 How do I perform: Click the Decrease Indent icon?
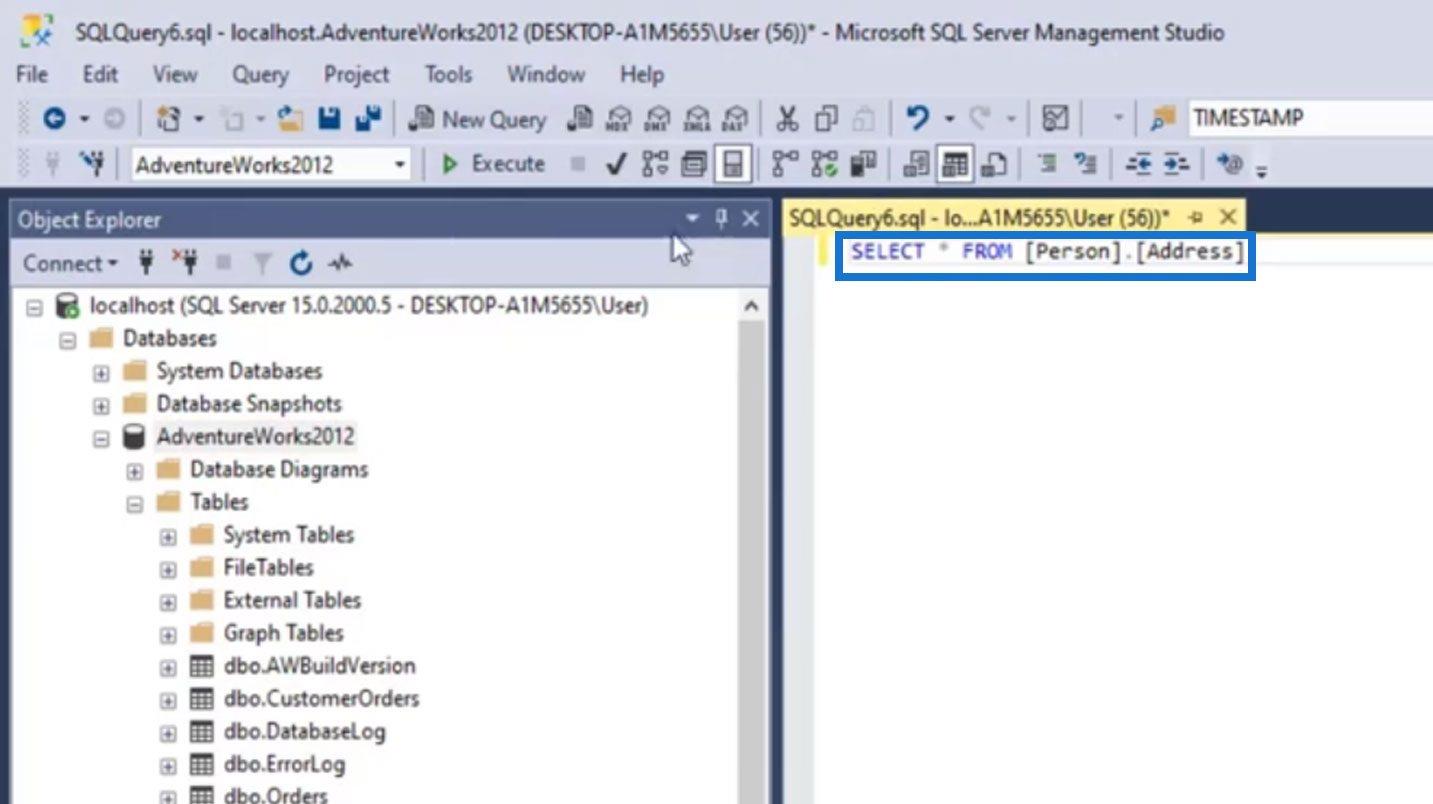tap(1139, 164)
